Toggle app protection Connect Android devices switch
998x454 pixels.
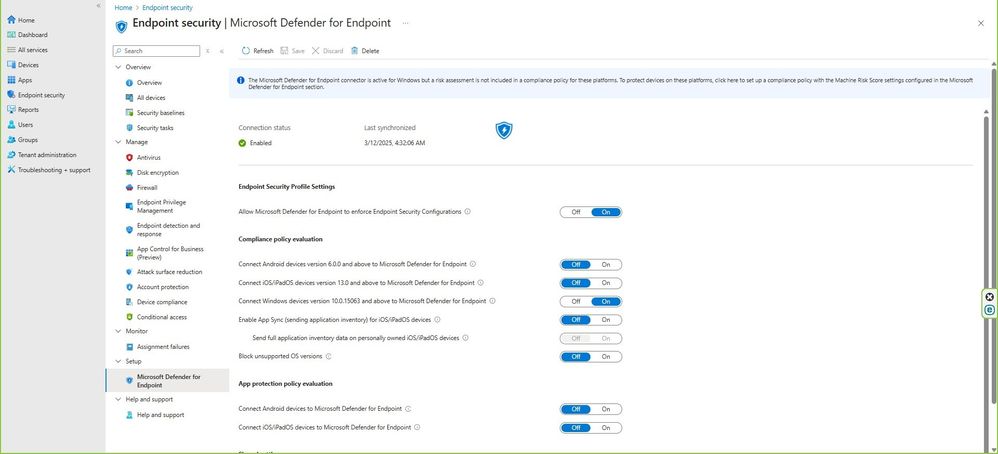pos(591,409)
